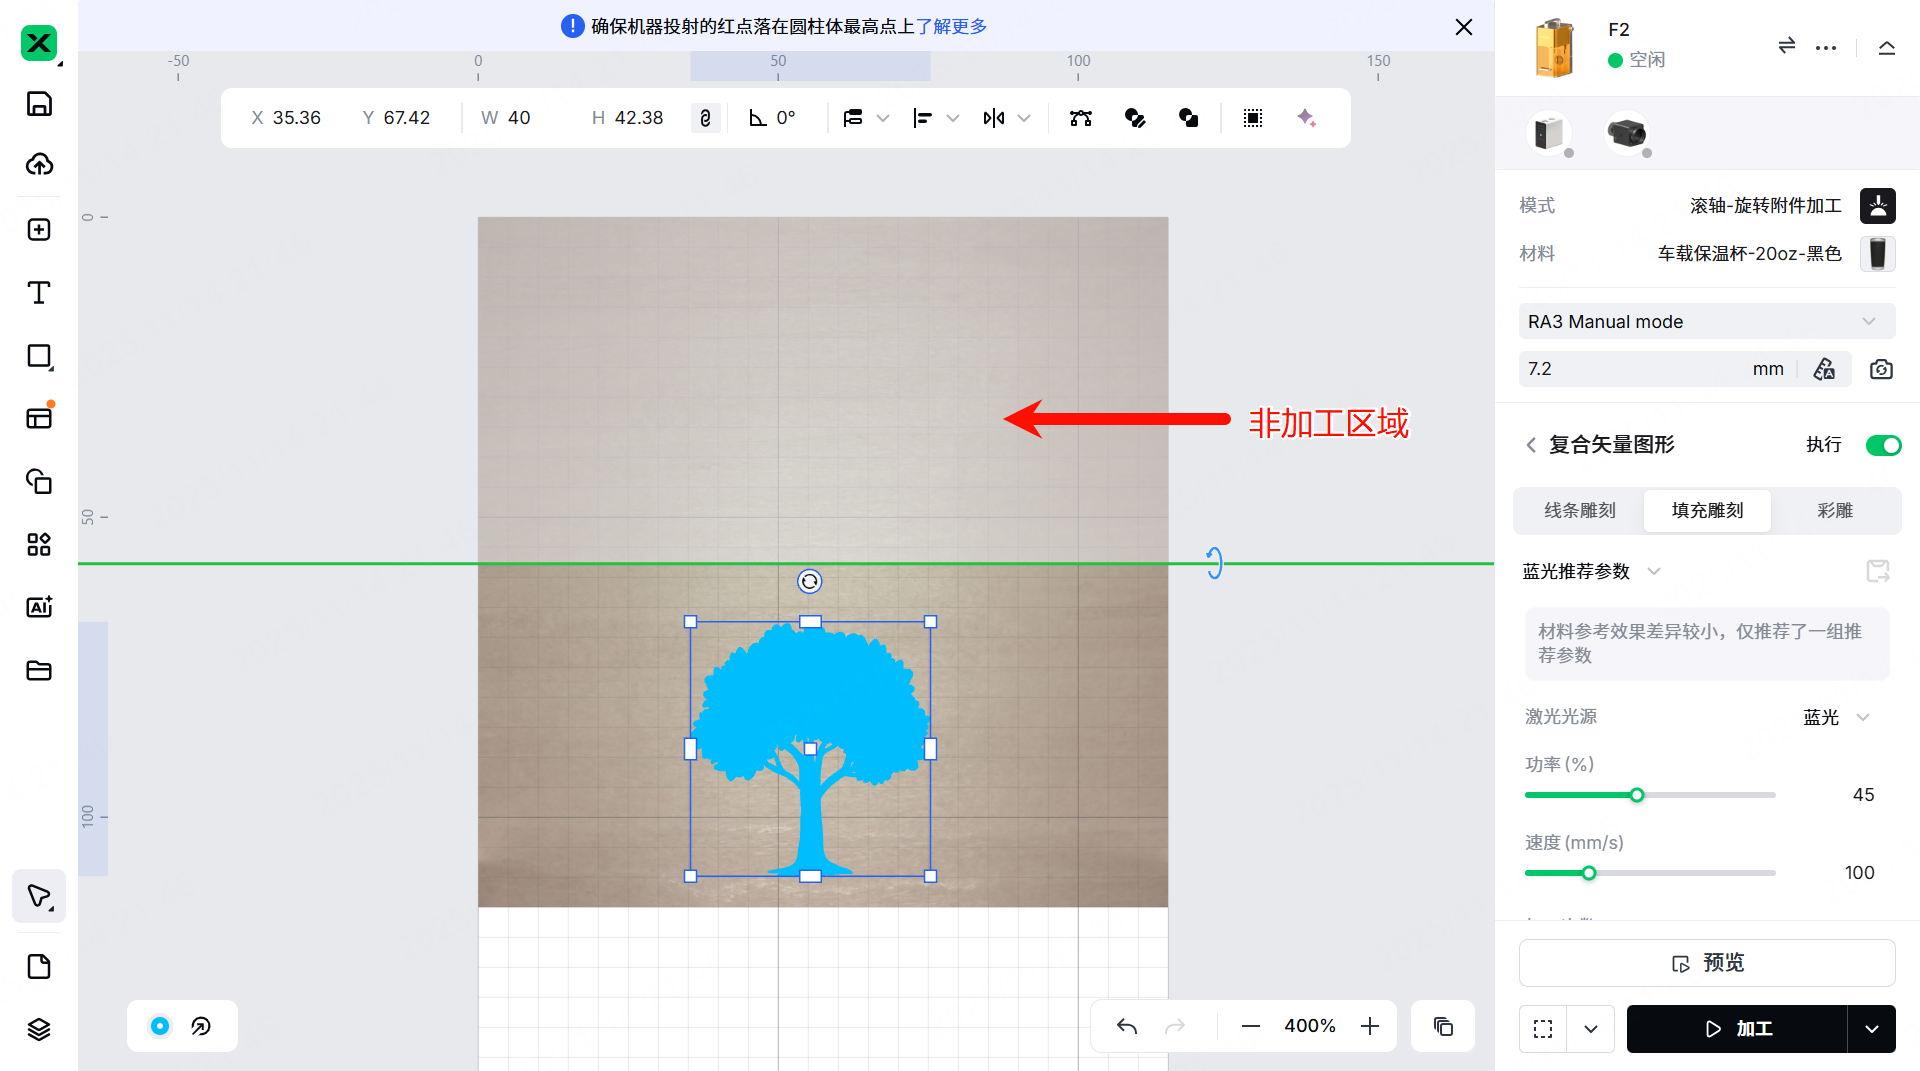Click the 预览 preview button
1920x1071 pixels.
coord(1706,963)
